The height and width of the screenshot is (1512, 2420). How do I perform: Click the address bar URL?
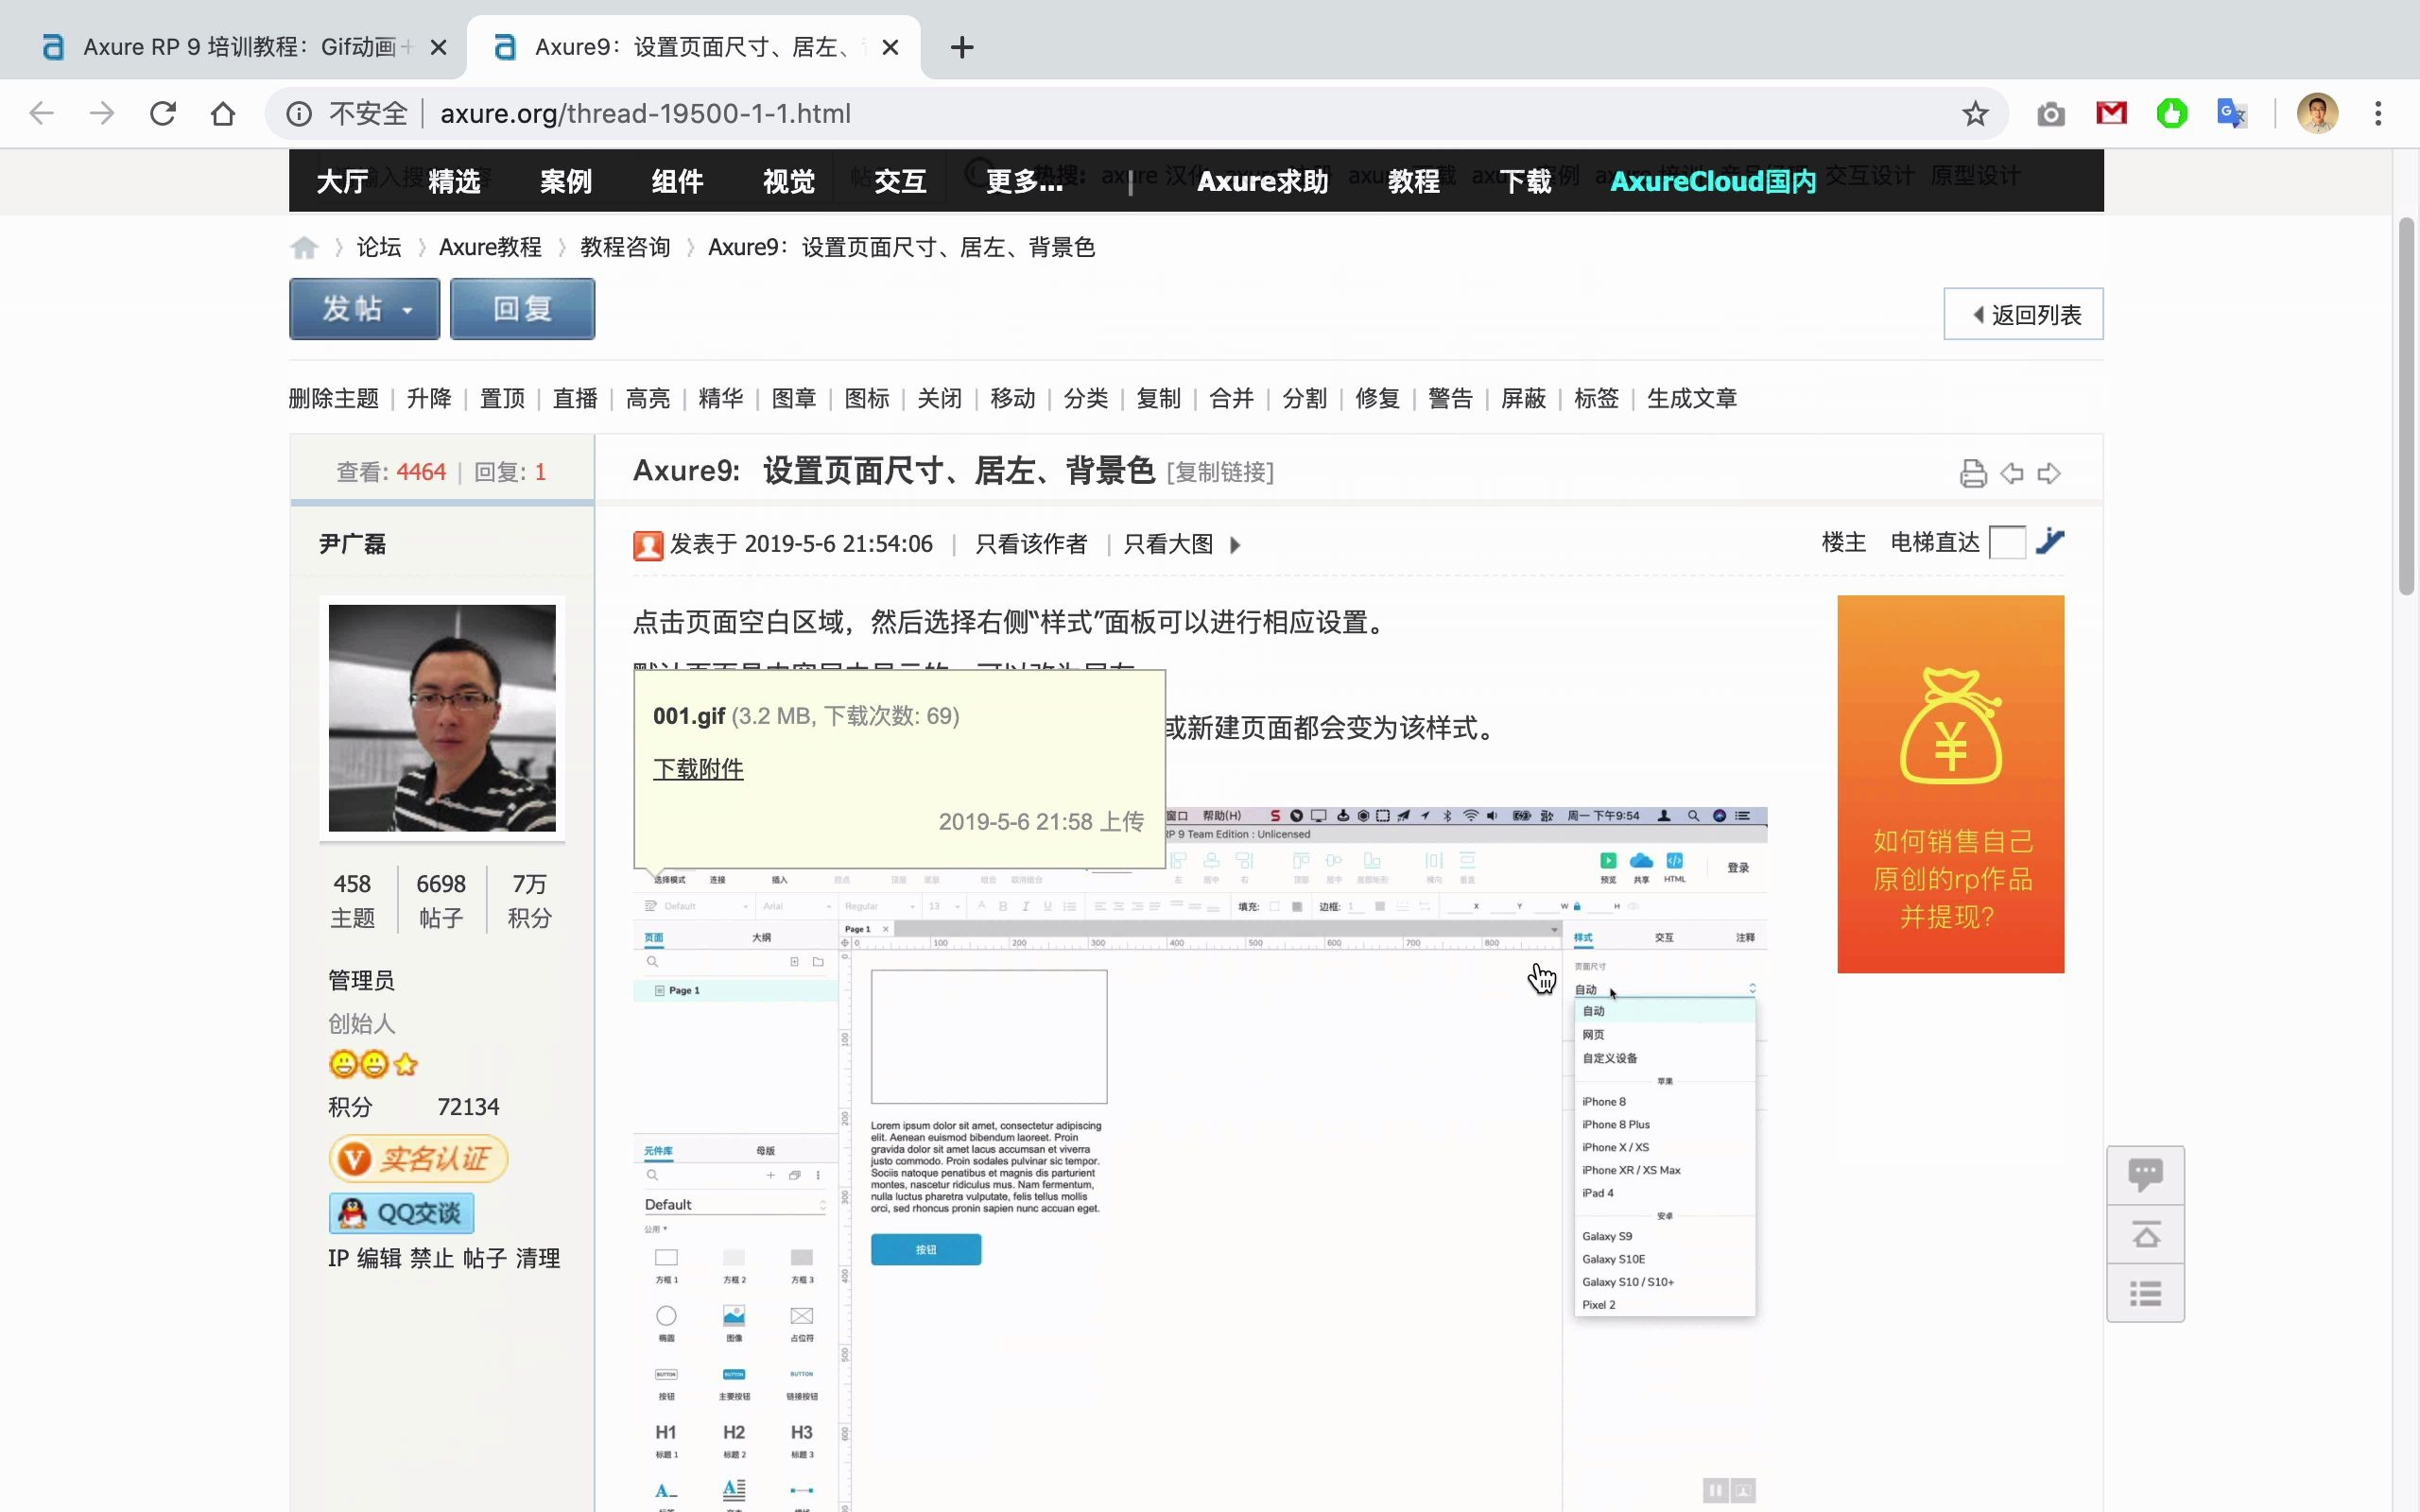click(646, 113)
